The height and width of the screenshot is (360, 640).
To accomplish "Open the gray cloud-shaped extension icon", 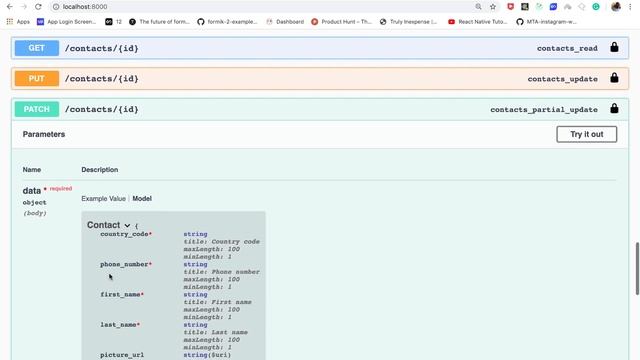I will click(x=567, y=7).
